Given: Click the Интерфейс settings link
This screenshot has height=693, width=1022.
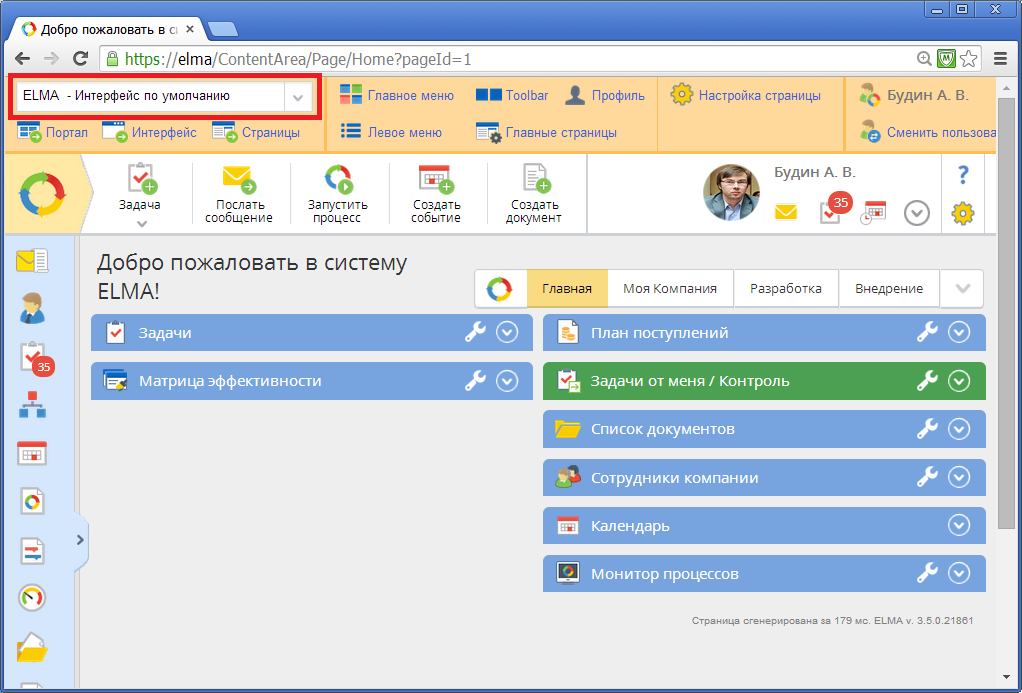Looking at the screenshot, I should pyautogui.click(x=149, y=132).
